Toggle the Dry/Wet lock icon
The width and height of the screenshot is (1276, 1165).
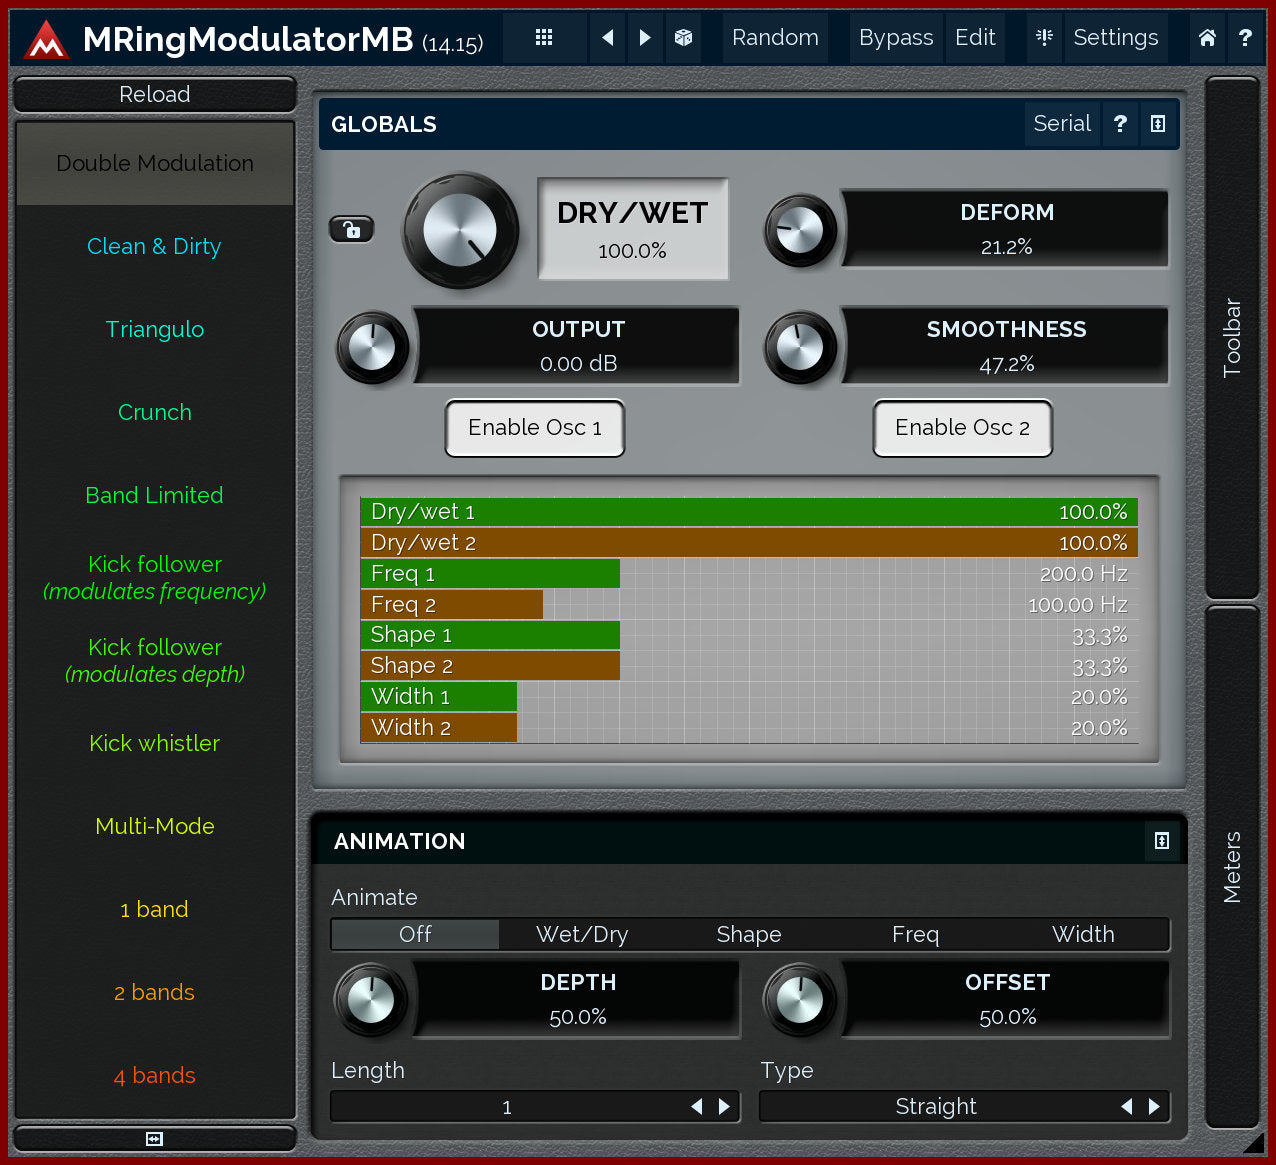[351, 230]
